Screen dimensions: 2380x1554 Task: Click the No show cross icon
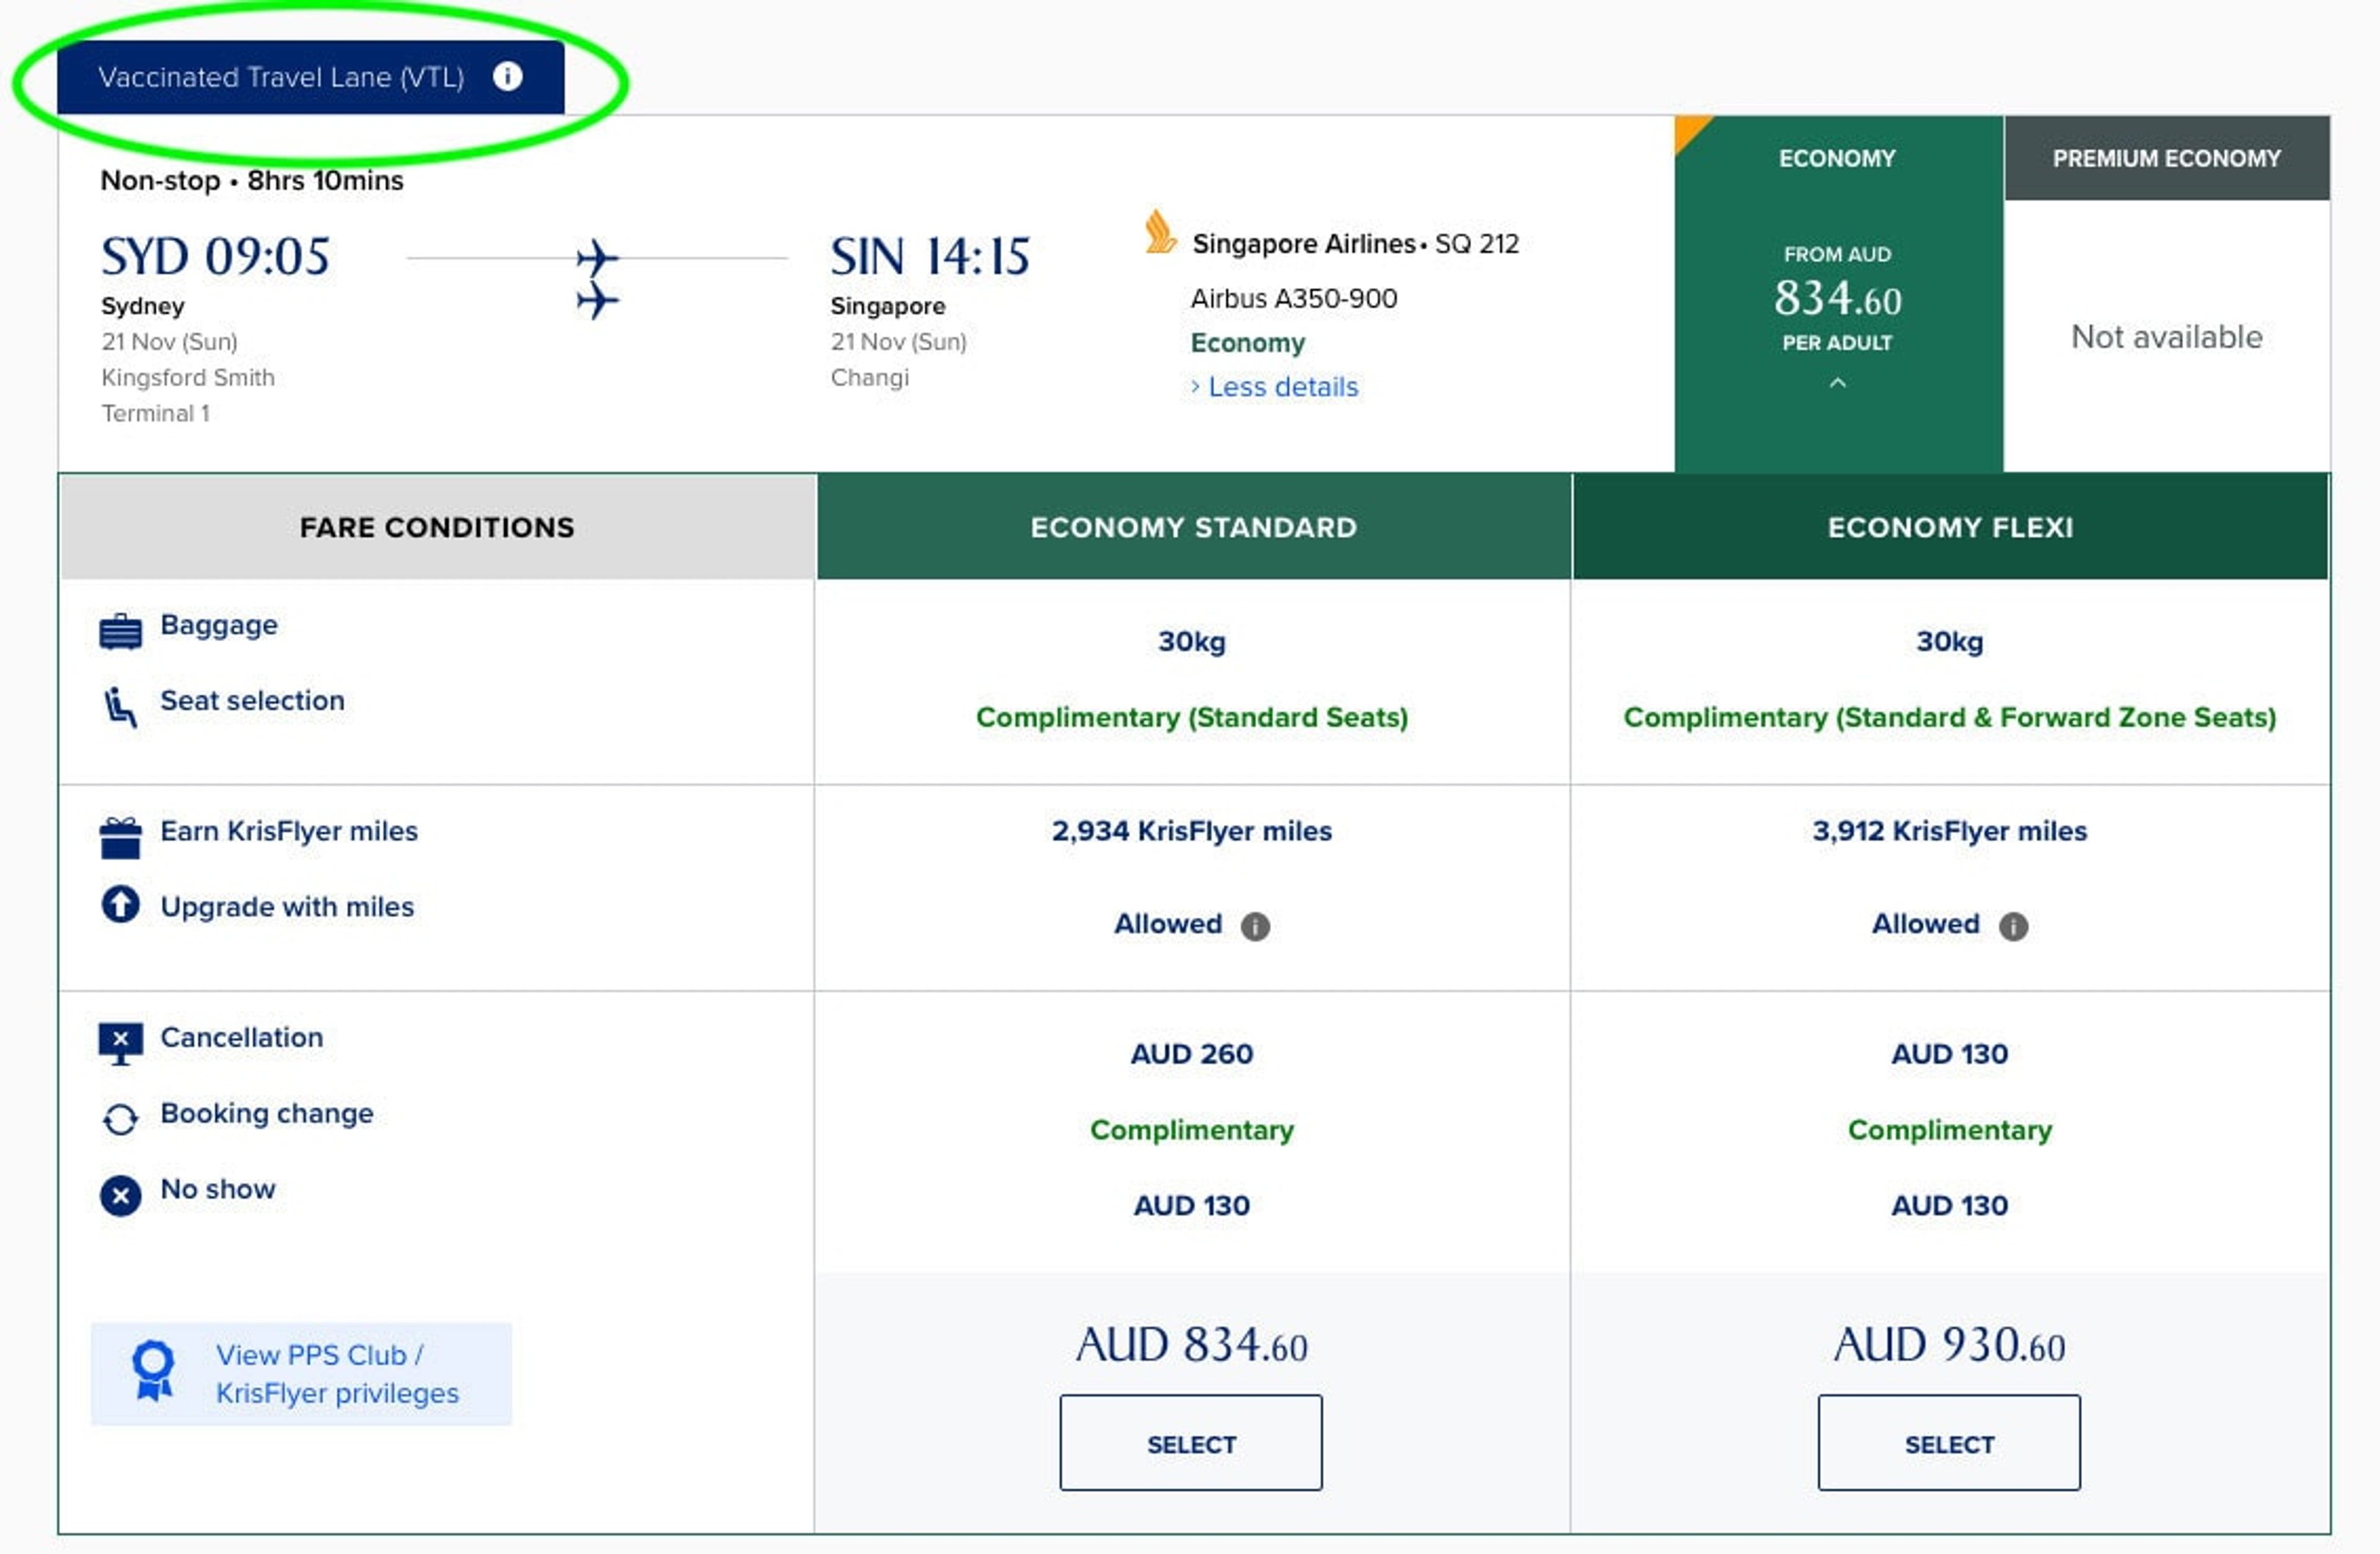point(120,1195)
